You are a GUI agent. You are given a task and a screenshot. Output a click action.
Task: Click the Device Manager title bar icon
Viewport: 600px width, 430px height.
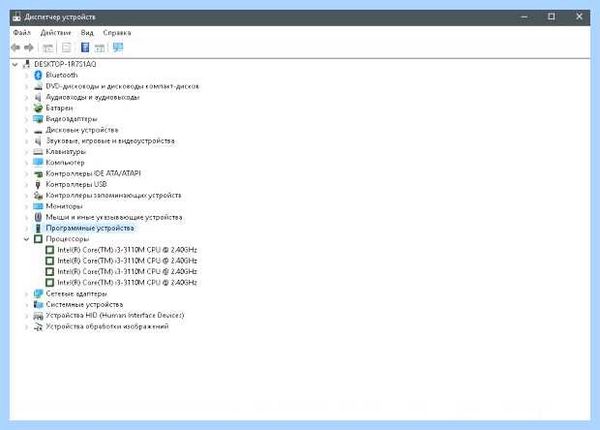click(16, 17)
